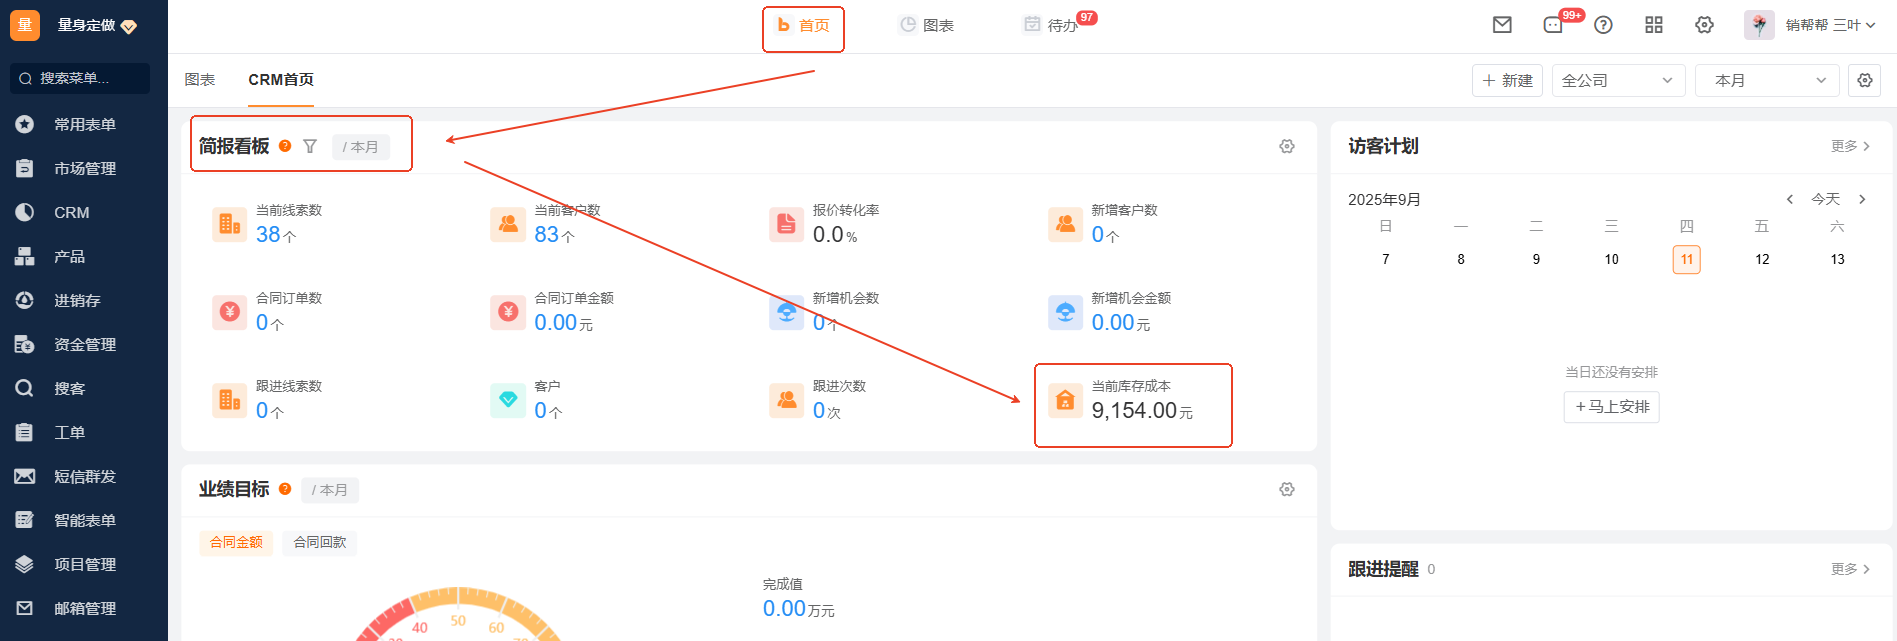The image size is (1897, 641).
Task: Click the 客户 diamond card icon
Action: tap(508, 400)
